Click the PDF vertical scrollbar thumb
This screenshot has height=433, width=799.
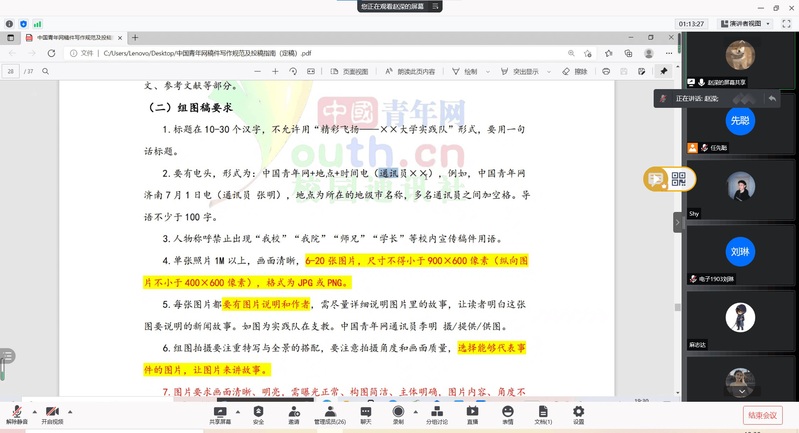point(677,307)
